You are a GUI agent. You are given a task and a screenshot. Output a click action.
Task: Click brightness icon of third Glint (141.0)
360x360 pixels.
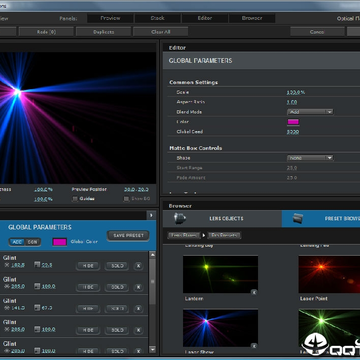pyautogui.click(x=7, y=308)
